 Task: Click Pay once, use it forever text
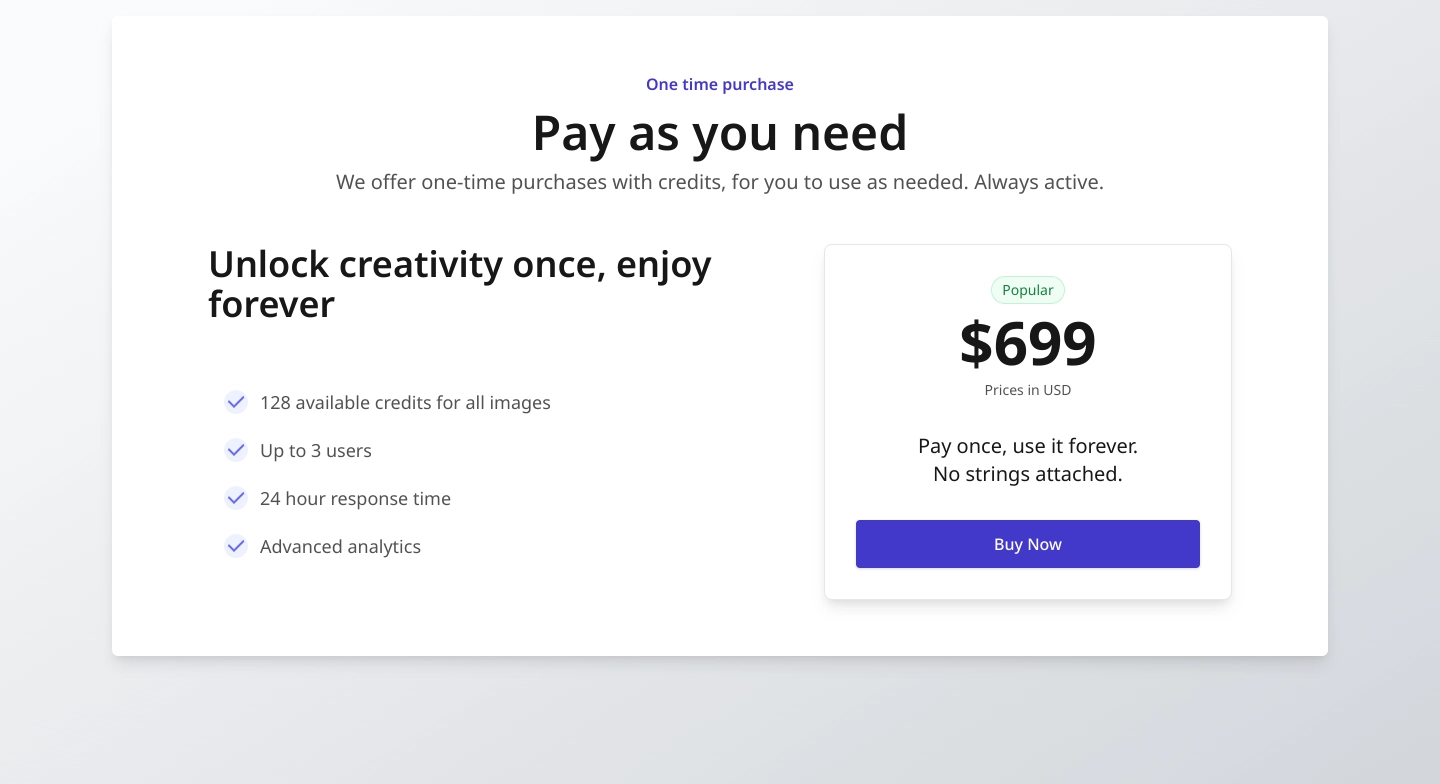1027,446
